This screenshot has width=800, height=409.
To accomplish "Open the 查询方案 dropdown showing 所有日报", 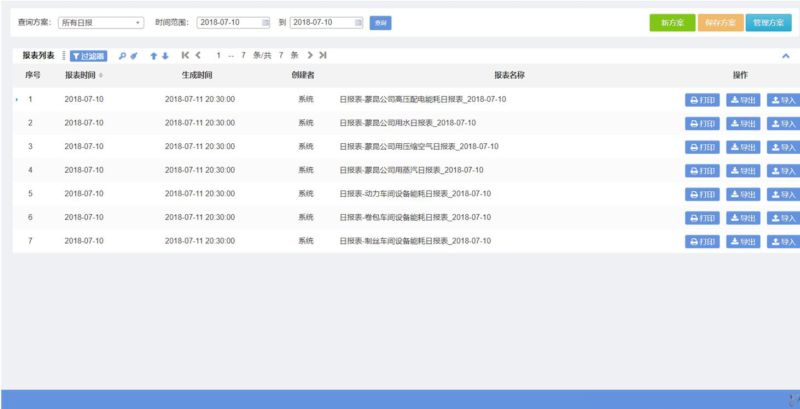I will (x=100, y=22).
